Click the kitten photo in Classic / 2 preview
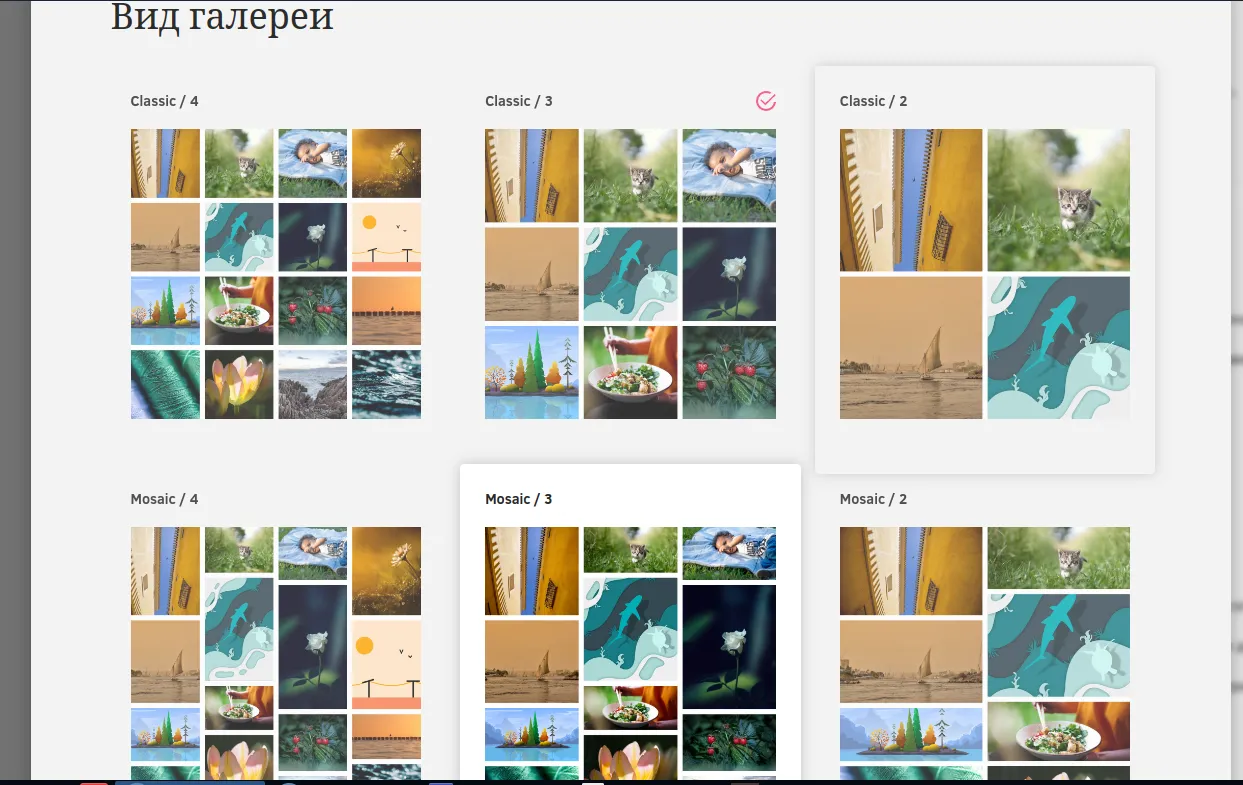 [x=1059, y=200]
